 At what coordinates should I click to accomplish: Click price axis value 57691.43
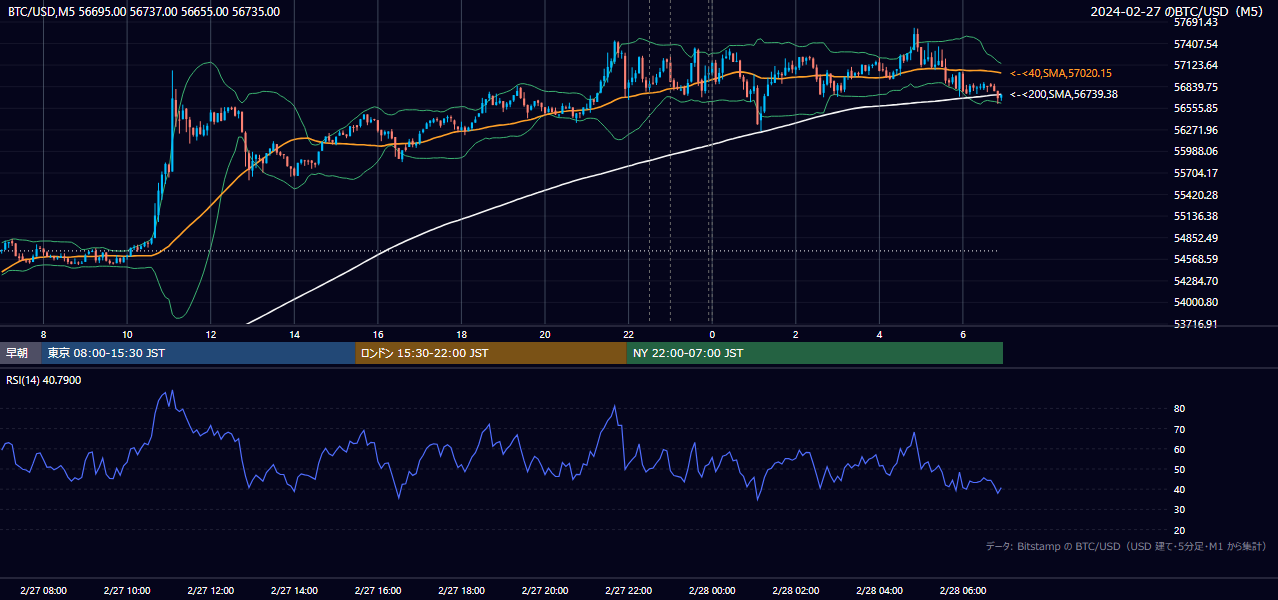coord(1196,22)
